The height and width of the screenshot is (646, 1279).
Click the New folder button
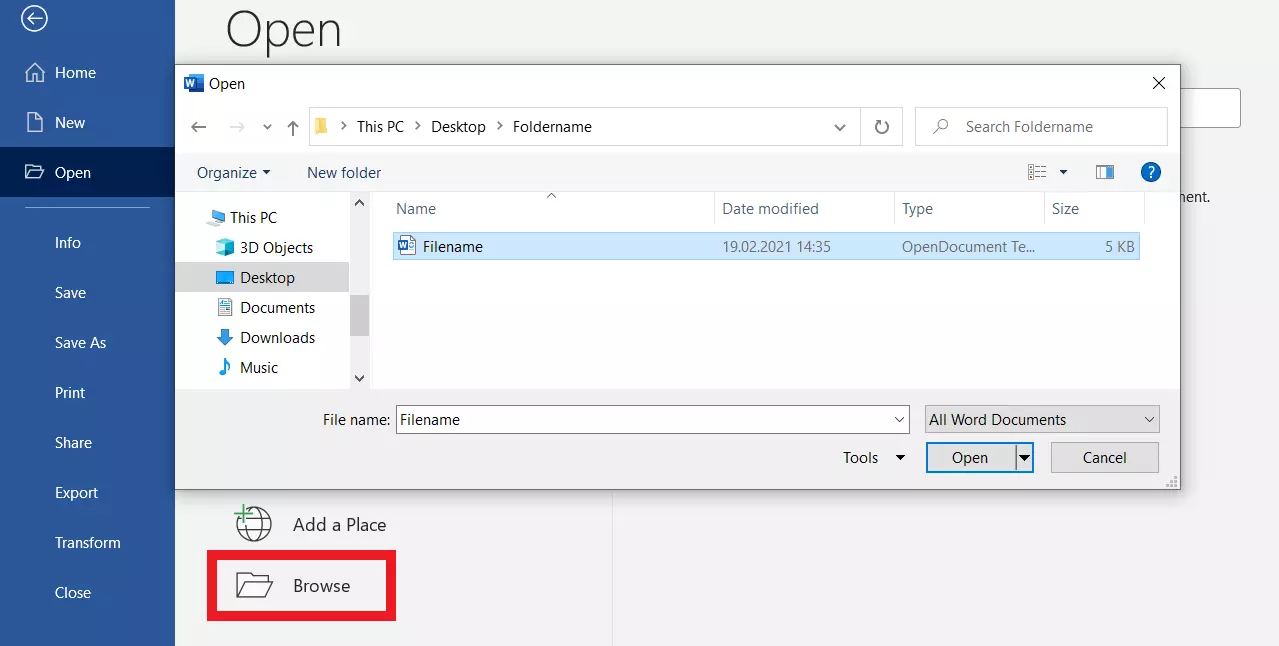click(x=344, y=172)
